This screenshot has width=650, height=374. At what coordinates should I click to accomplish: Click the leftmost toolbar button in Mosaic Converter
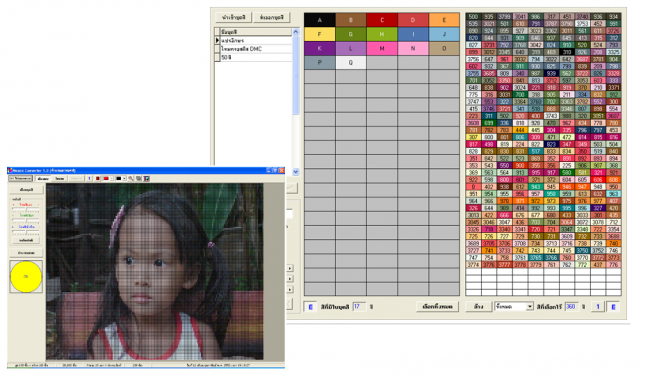click(x=21, y=178)
